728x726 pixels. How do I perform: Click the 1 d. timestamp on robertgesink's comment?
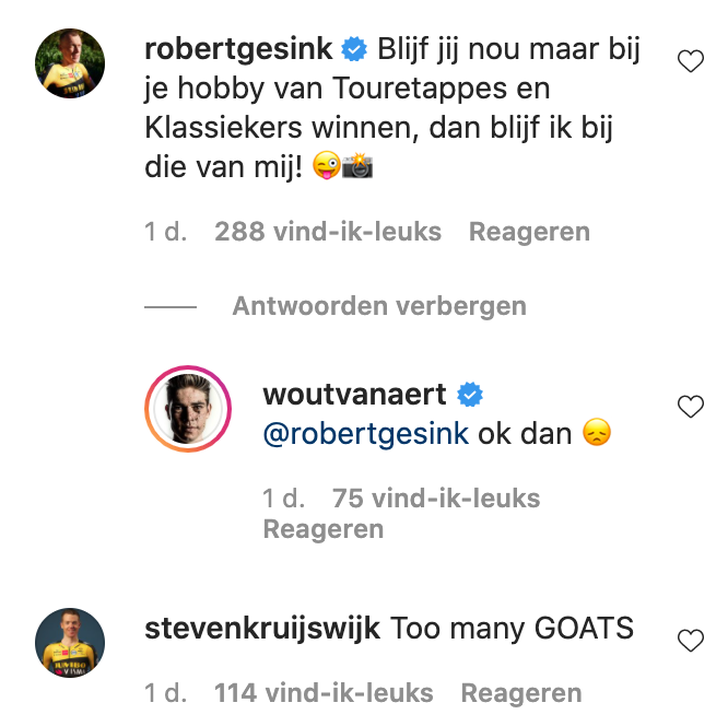166,232
